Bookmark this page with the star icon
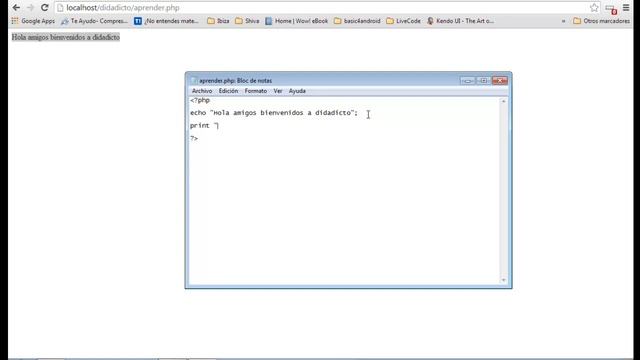 coord(594,8)
